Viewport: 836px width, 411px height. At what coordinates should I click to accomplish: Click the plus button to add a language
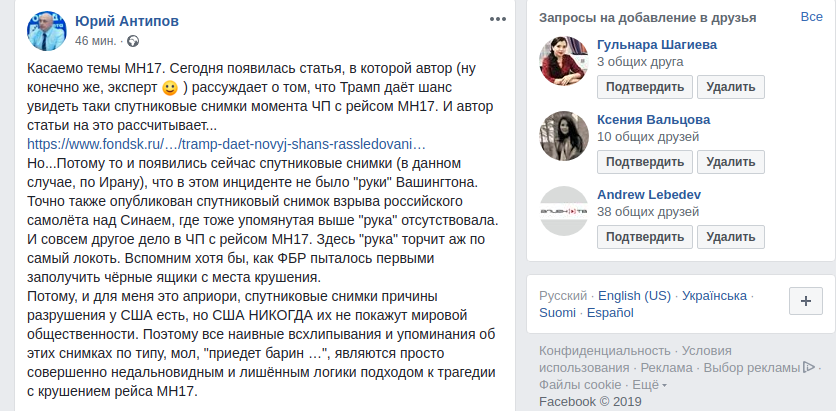click(805, 302)
